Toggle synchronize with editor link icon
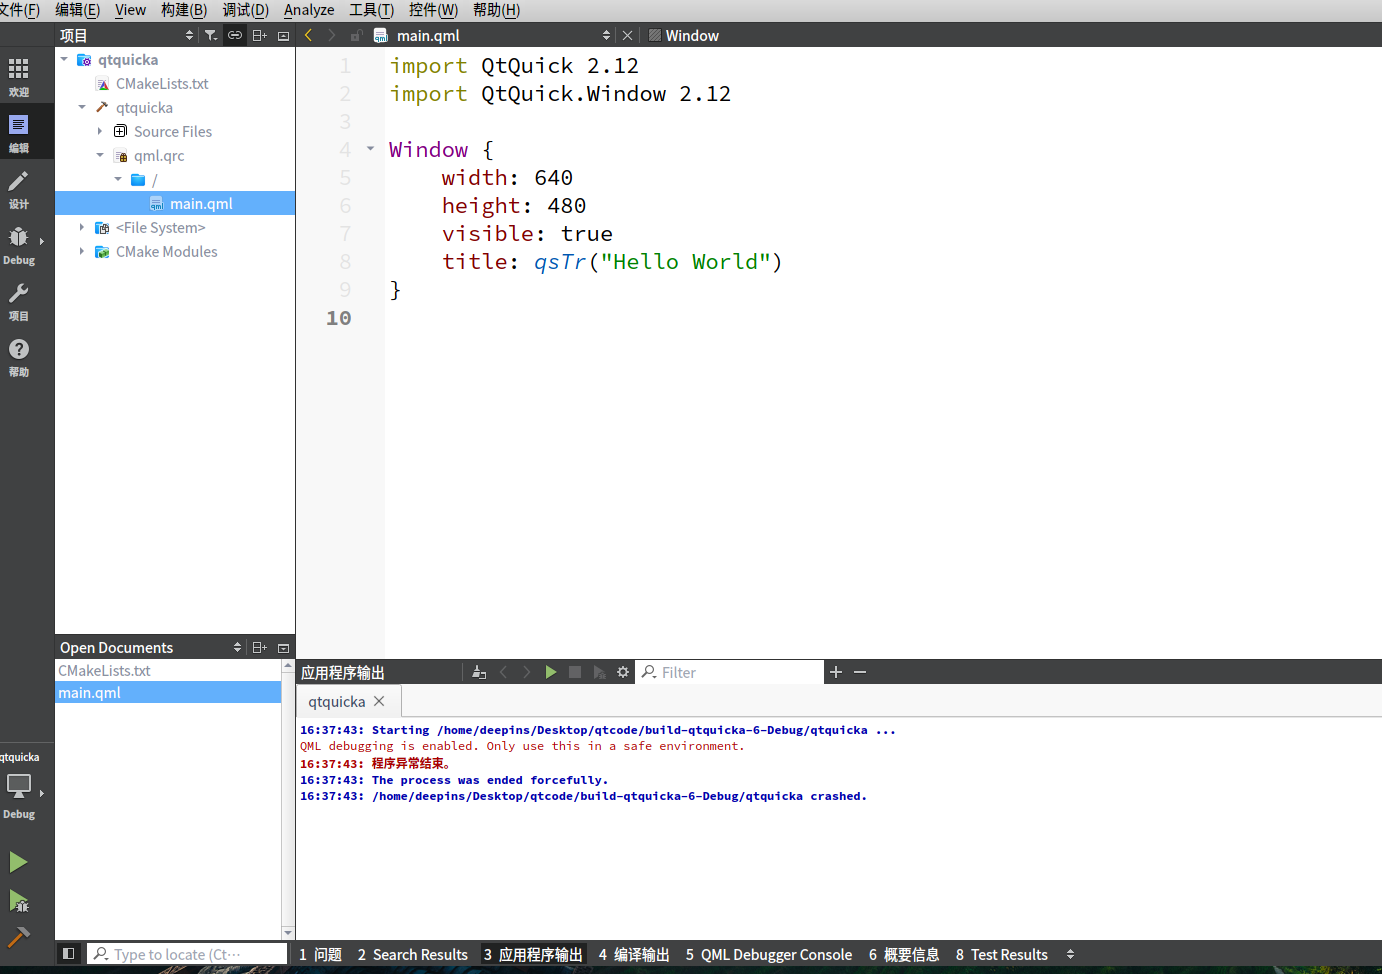The width and height of the screenshot is (1382, 974). pyautogui.click(x=235, y=35)
